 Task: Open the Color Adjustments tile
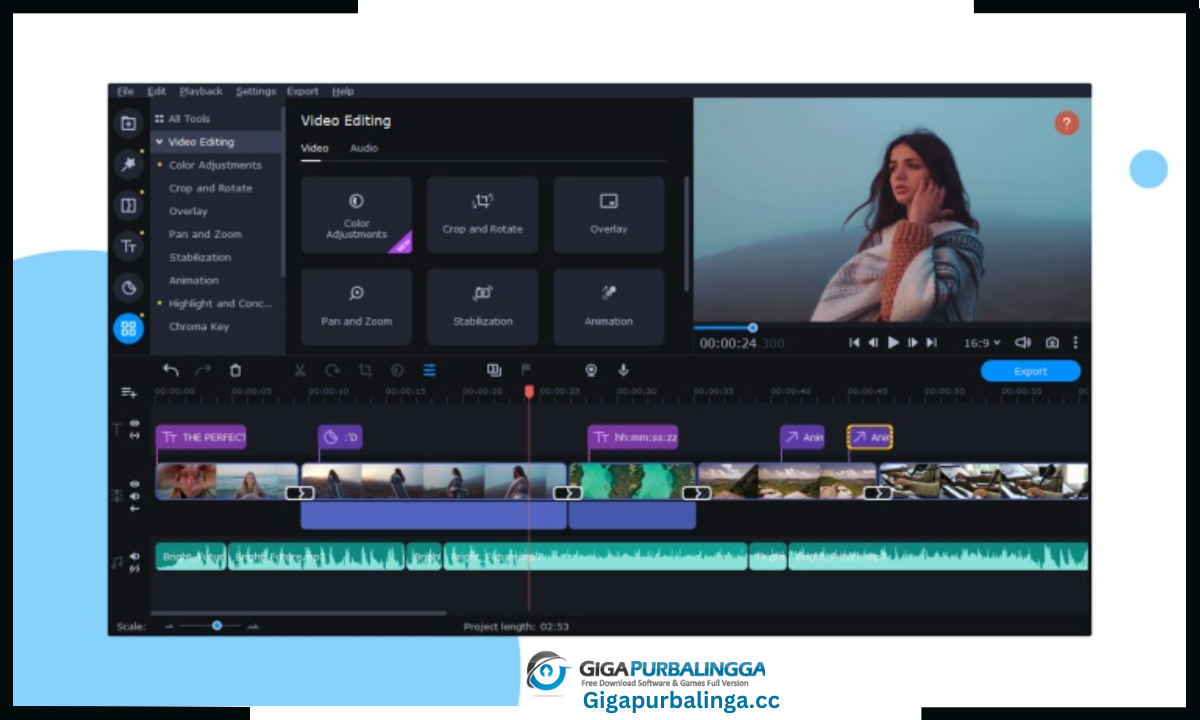(356, 215)
